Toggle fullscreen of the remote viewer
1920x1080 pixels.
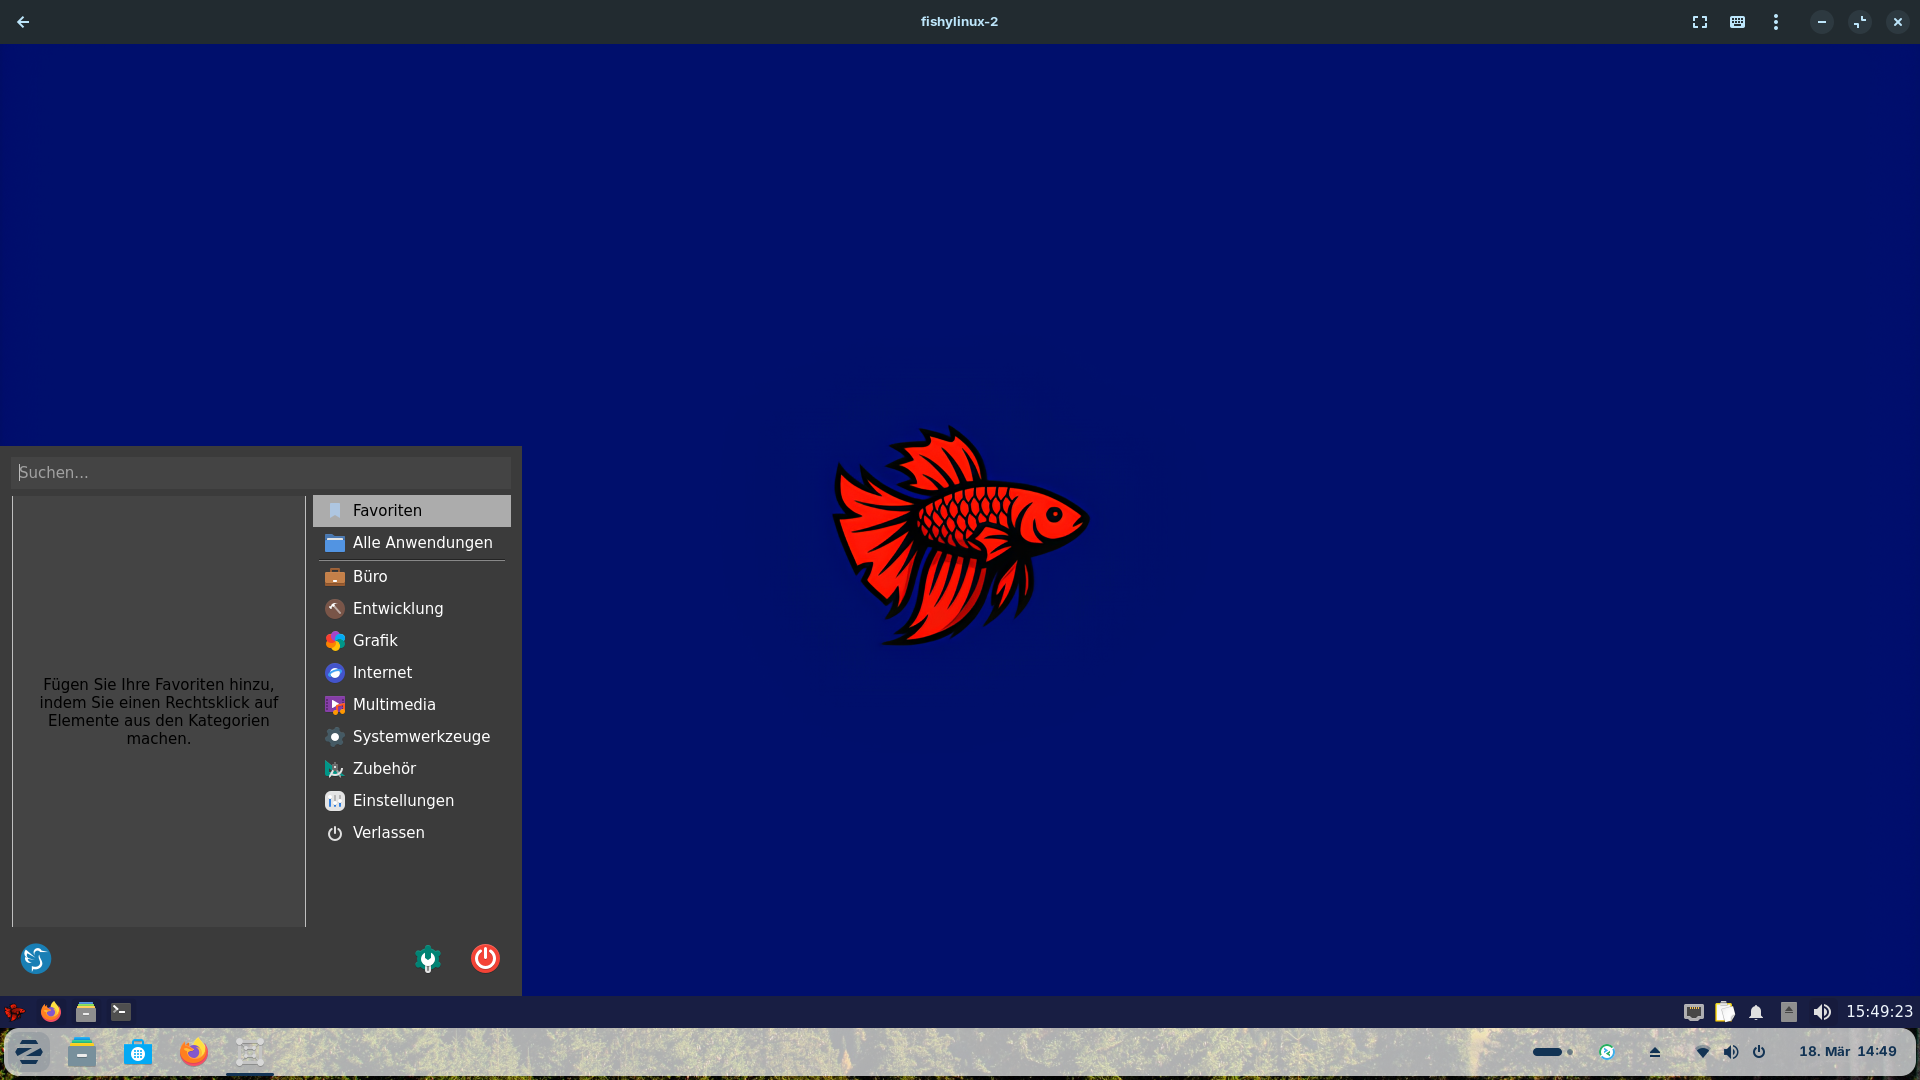click(x=1699, y=22)
